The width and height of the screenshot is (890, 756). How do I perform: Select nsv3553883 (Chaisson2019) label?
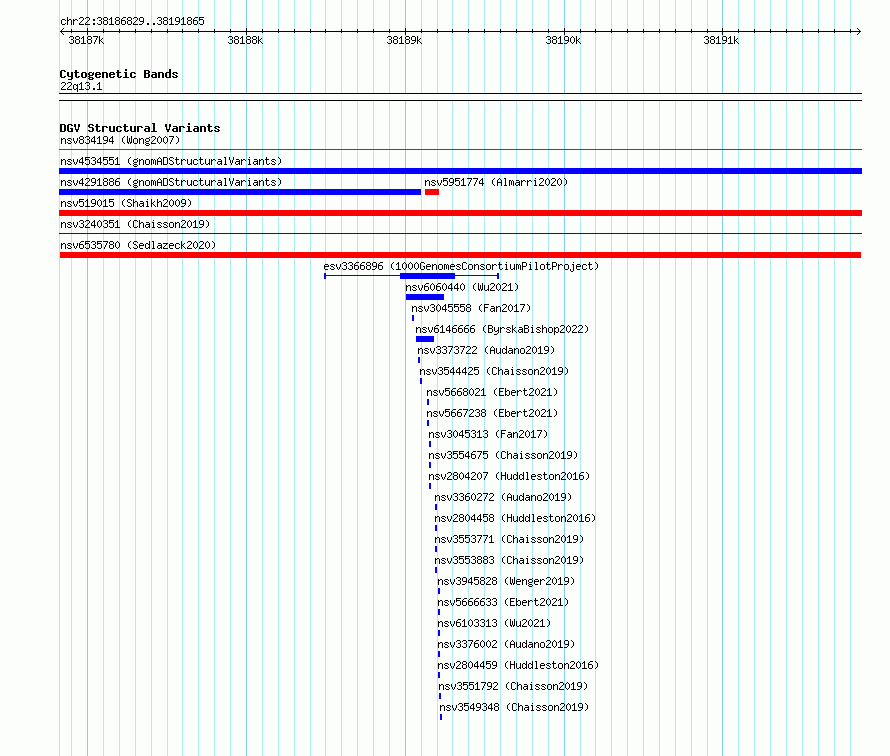[509, 560]
